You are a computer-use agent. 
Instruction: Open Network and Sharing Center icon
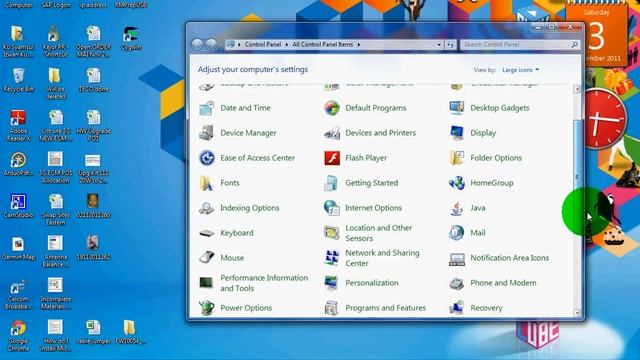point(332,258)
